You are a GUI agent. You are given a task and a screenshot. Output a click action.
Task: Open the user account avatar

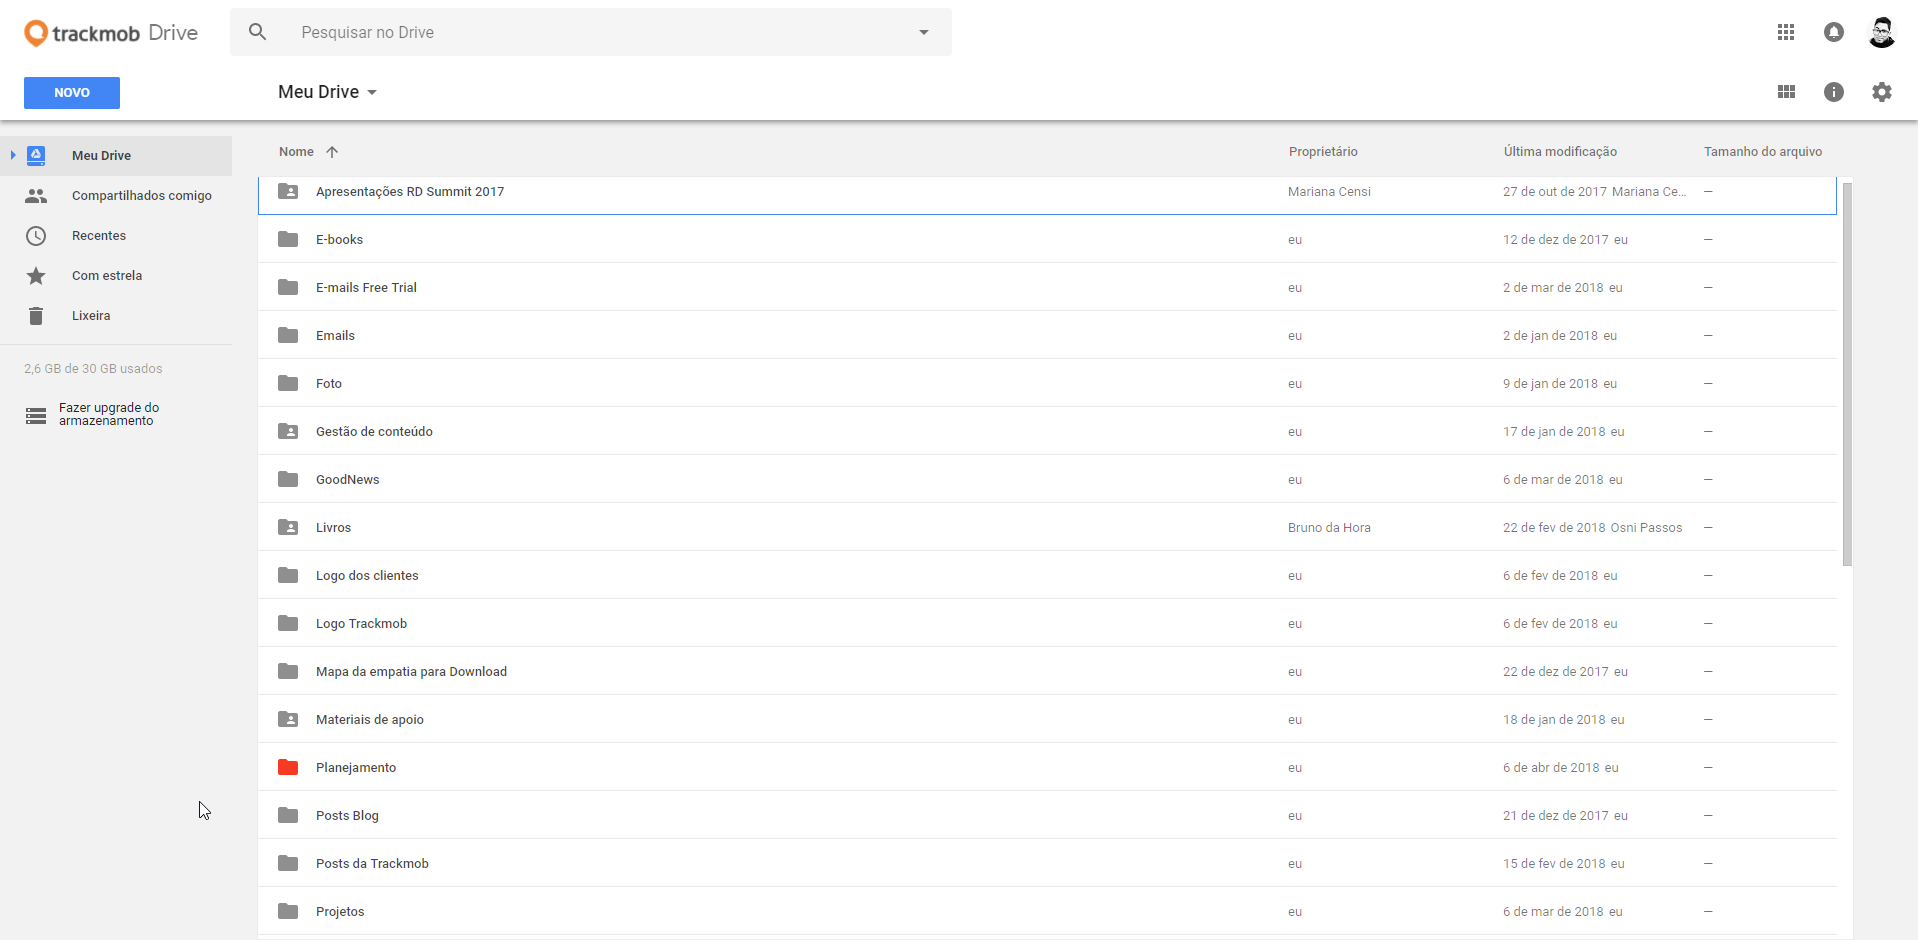point(1881,32)
